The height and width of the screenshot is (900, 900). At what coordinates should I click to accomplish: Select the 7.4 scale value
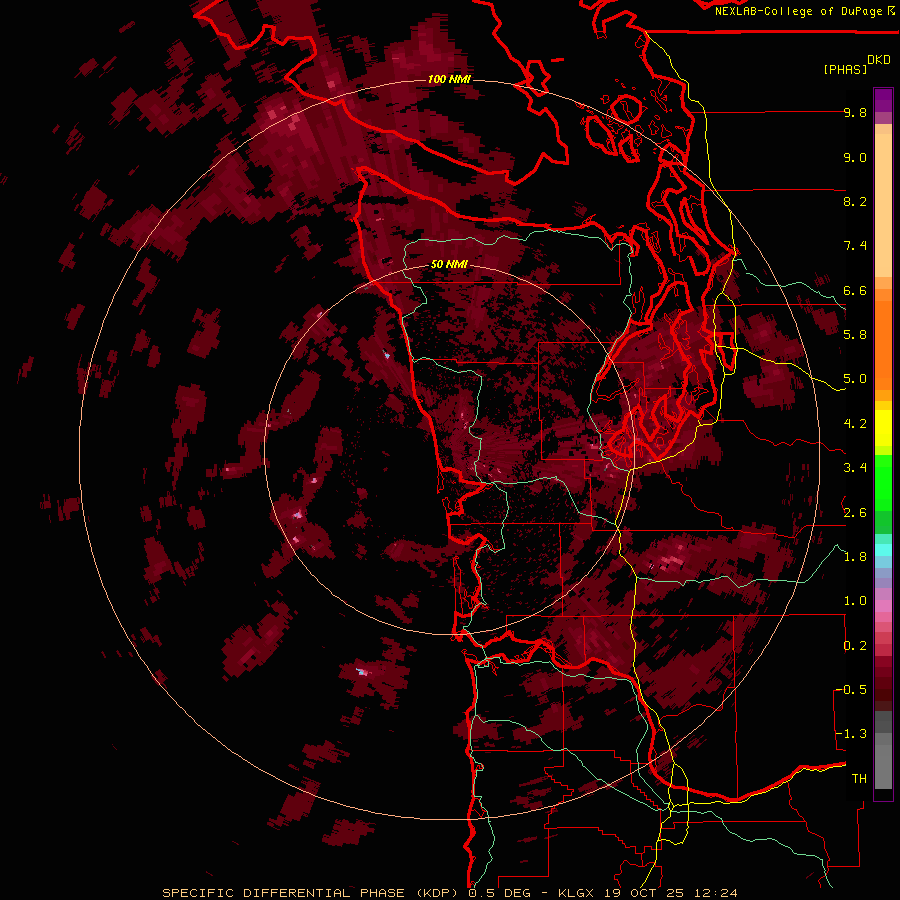855,246
